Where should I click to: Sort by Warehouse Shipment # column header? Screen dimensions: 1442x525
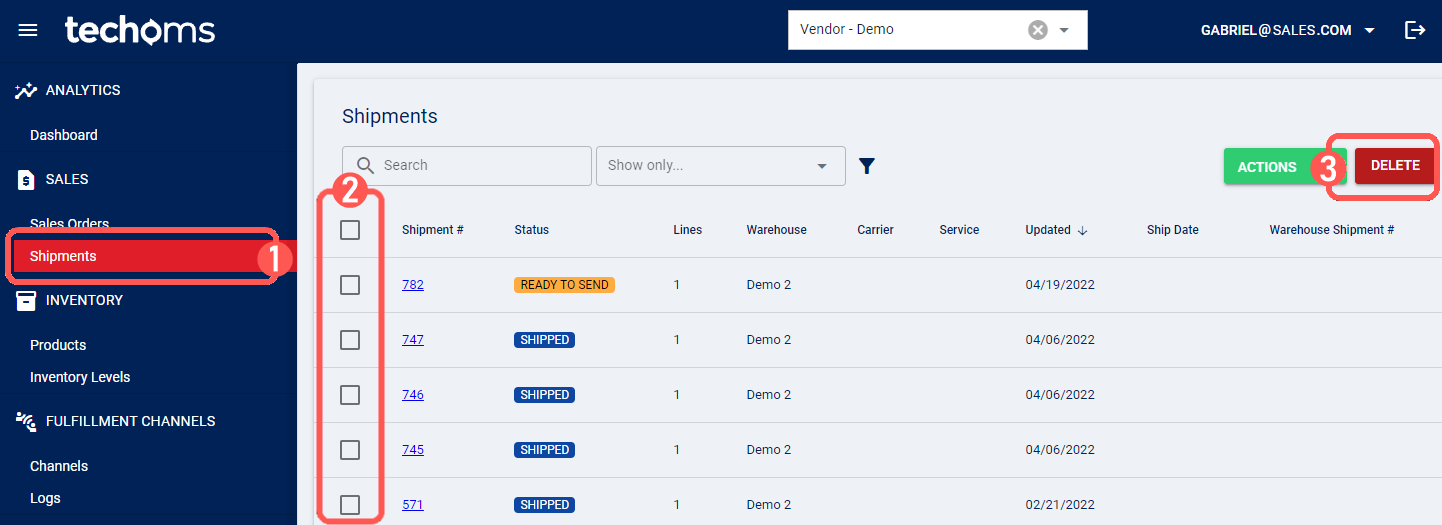pyautogui.click(x=1332, y=230)
